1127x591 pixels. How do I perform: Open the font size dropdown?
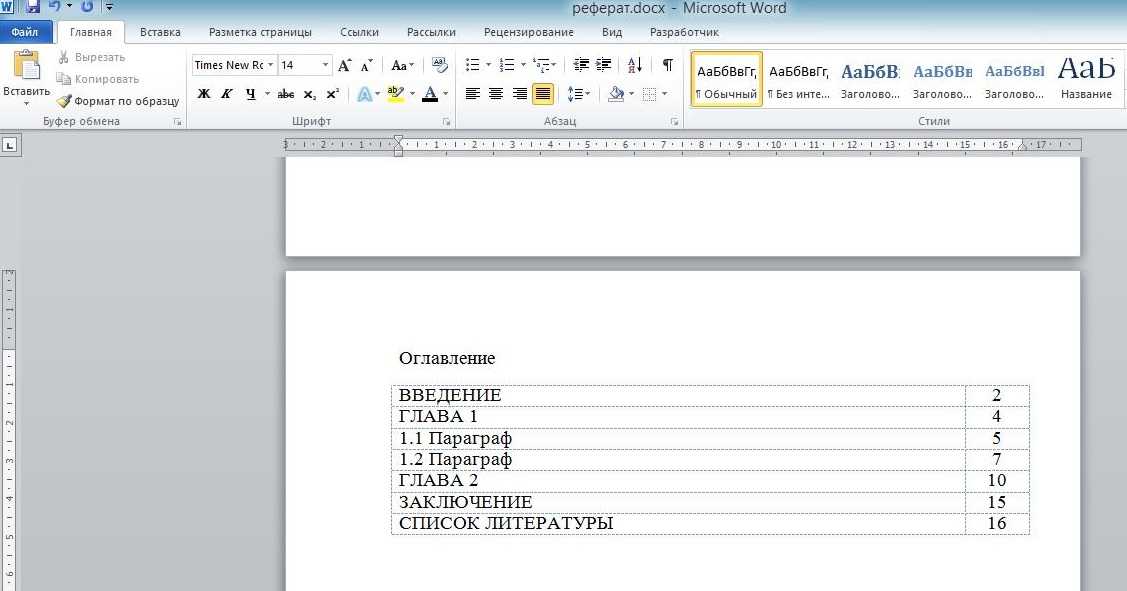point(325,65)
